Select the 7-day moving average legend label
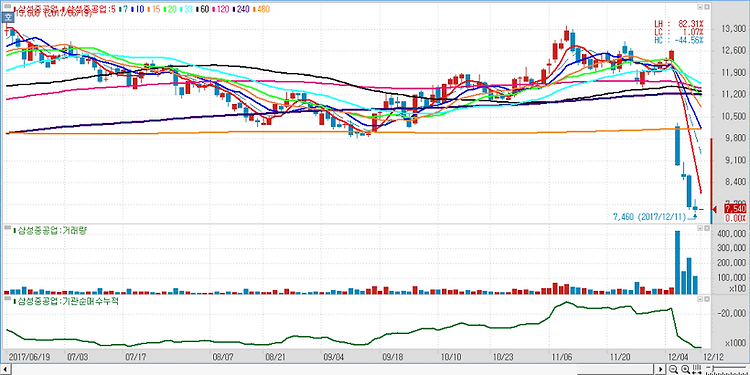Viewport: 750px width, 375px height. pos(124,9)
